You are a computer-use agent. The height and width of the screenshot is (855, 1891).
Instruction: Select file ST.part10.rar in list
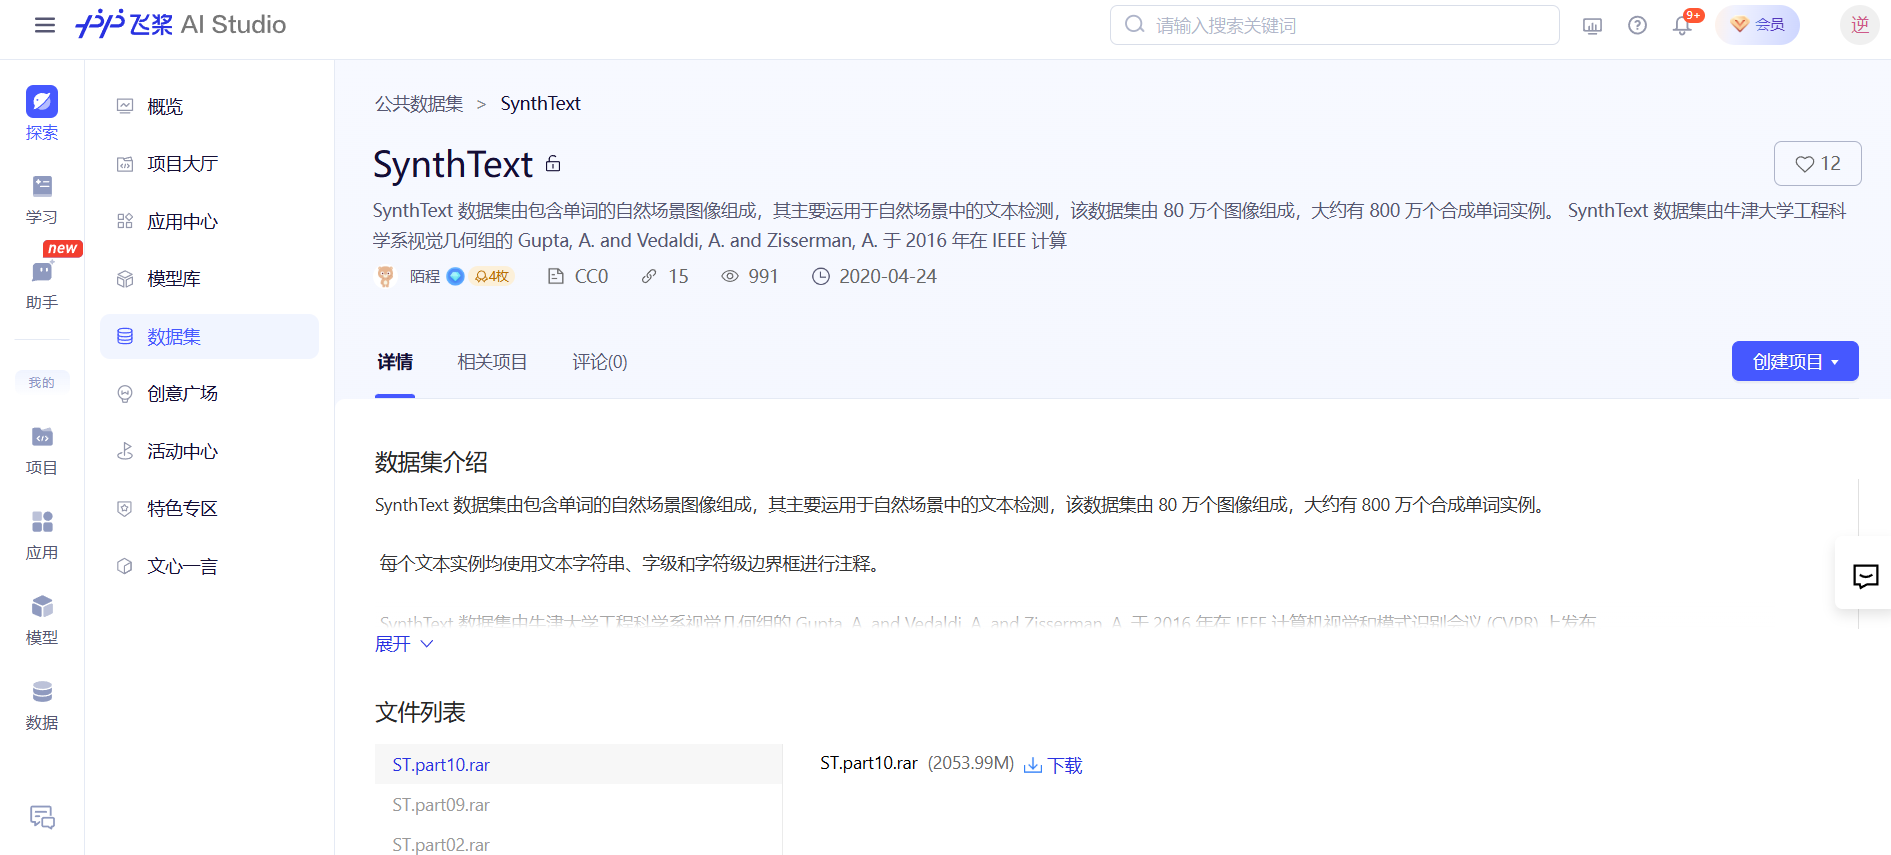(578, 764)
